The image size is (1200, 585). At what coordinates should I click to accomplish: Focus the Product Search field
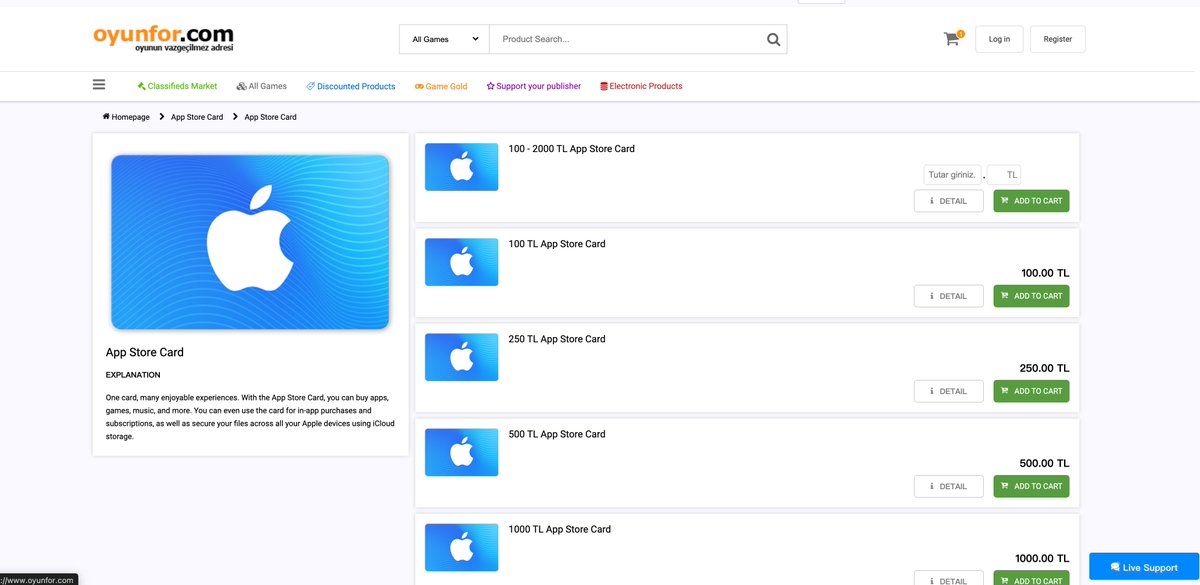626,39
